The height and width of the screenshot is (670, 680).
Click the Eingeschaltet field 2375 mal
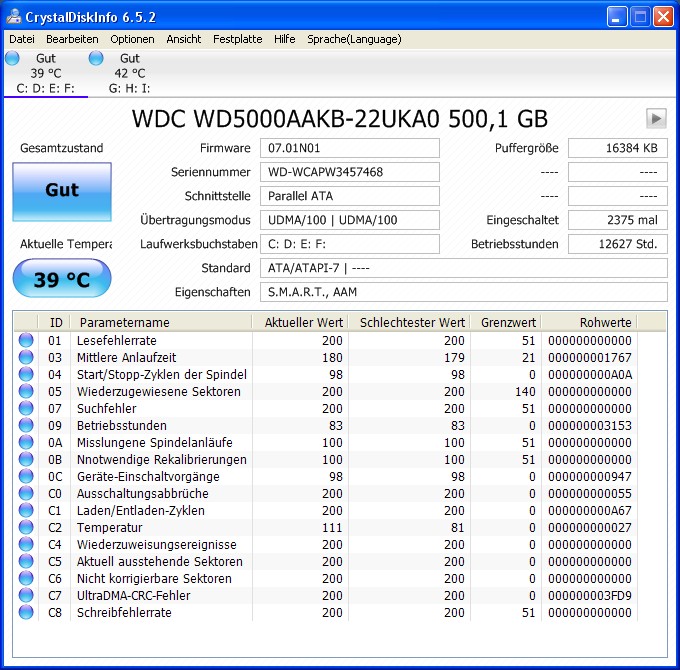618,220
